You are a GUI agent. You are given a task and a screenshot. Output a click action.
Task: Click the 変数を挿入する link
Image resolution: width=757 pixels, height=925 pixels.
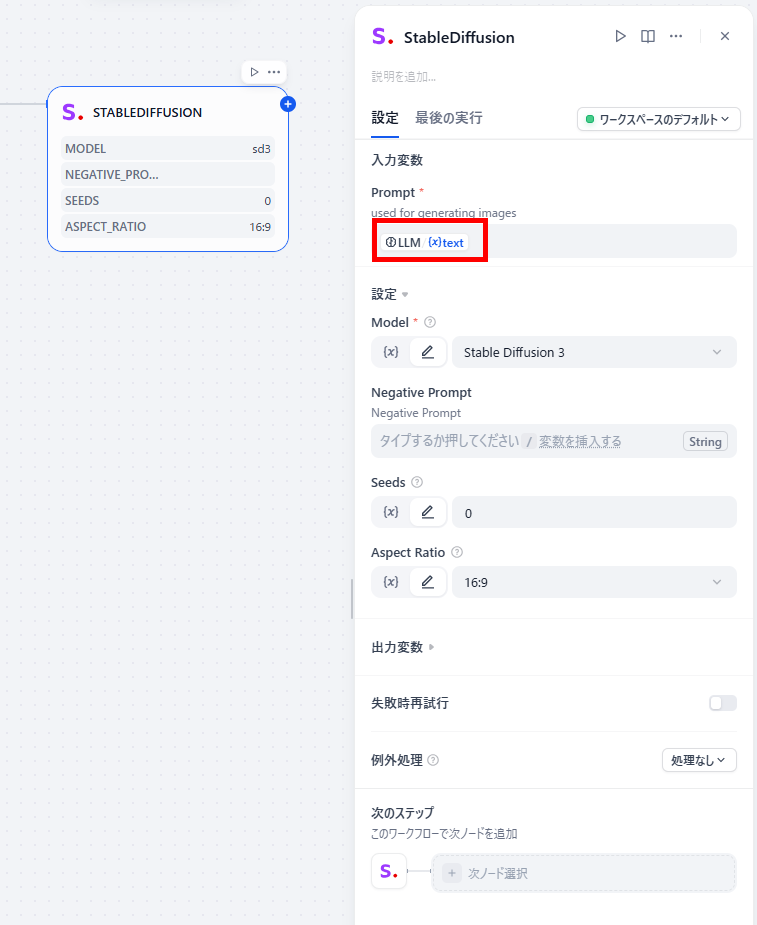click(580, 441)
